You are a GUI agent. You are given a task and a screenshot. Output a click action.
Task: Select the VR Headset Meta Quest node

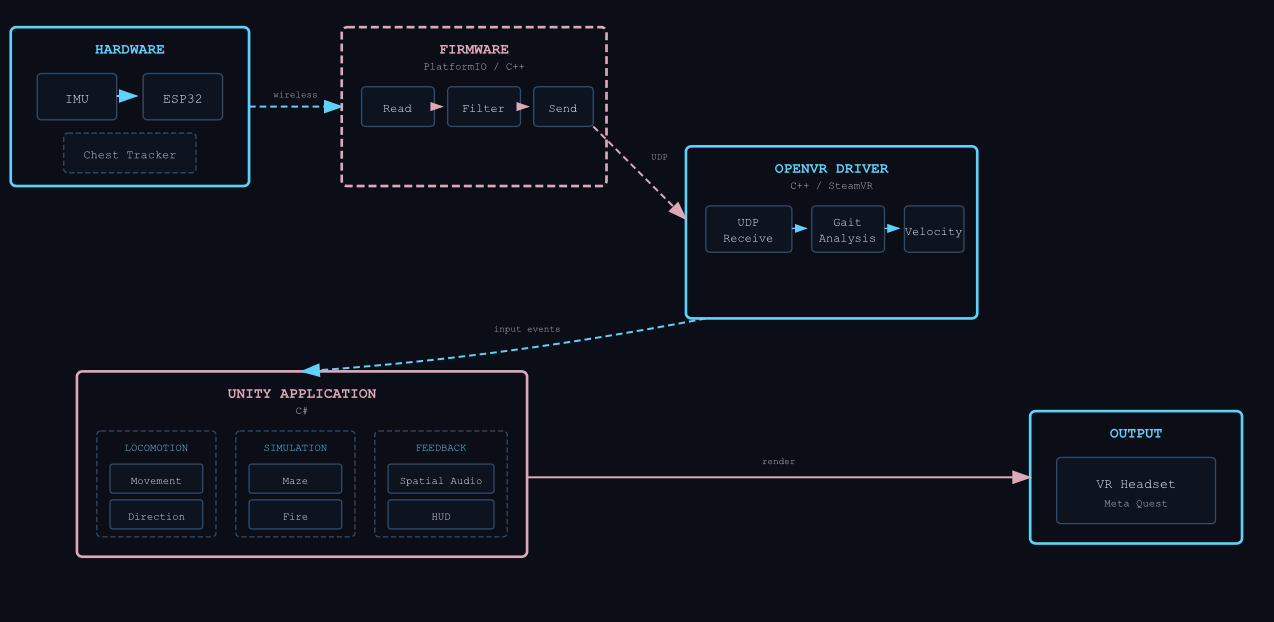[x=1136, y=491]
